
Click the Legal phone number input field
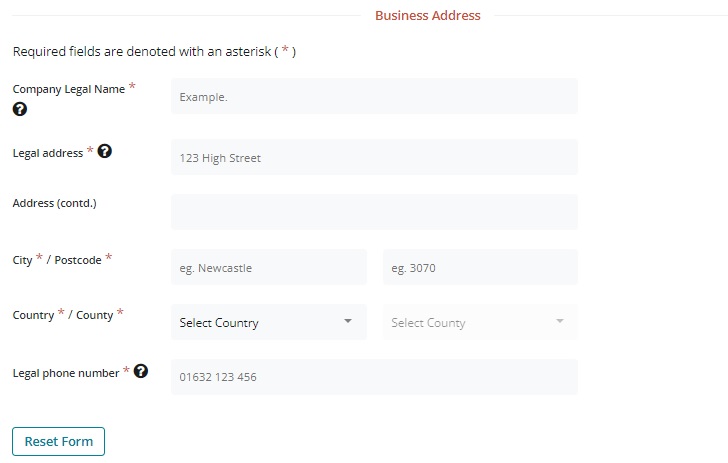point(374,377)
